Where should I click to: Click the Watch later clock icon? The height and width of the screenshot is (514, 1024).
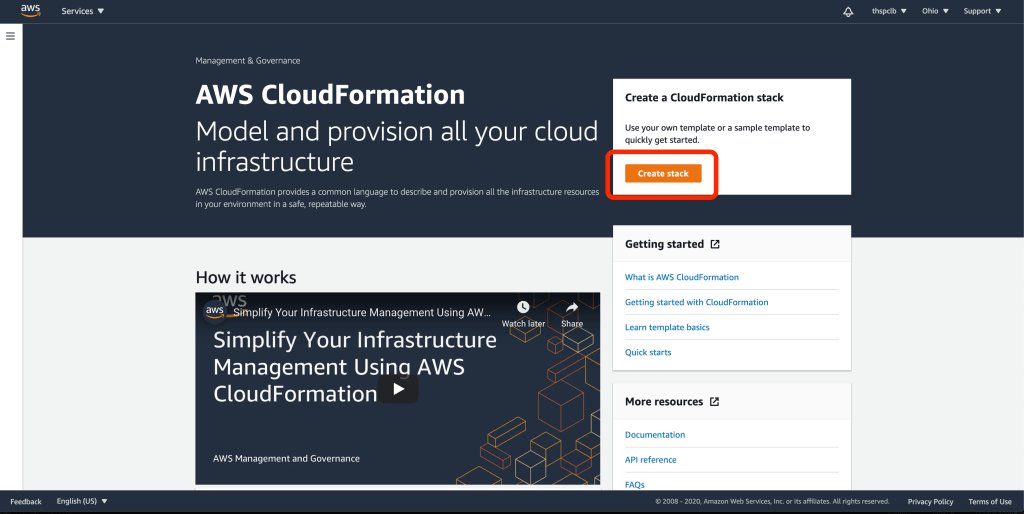(523, 309)
